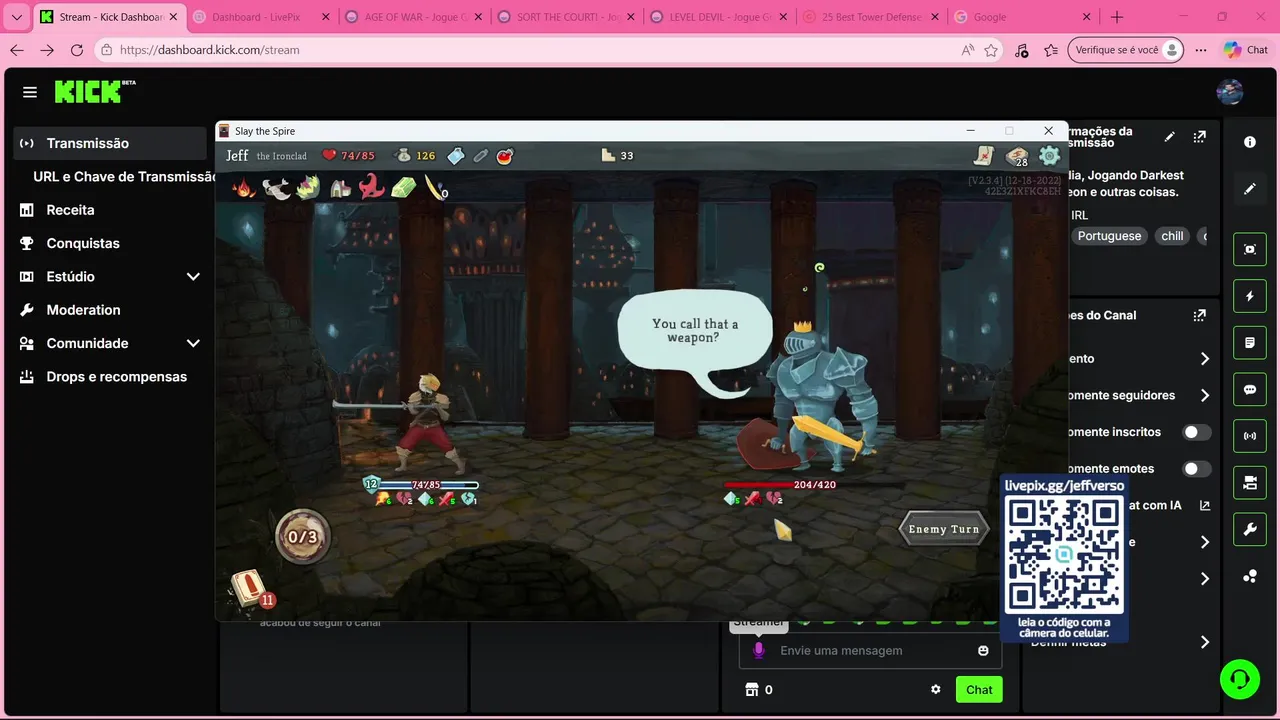Pop out the stream information panel

point(1200,137)
